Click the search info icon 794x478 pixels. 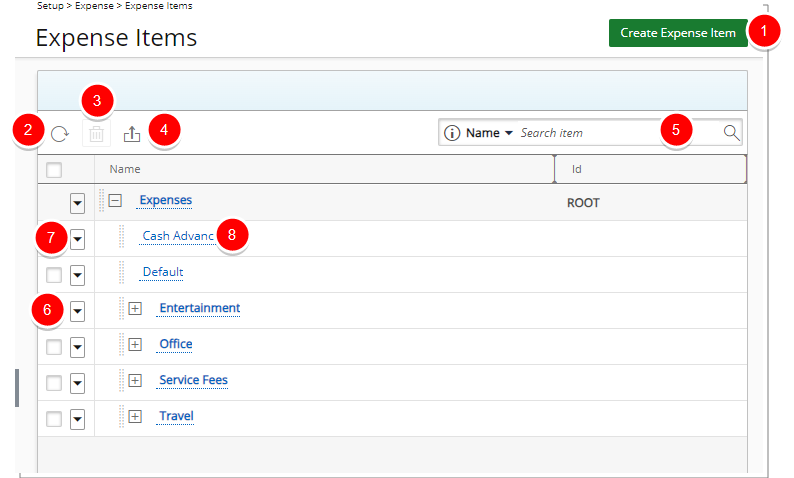[452, 133]
